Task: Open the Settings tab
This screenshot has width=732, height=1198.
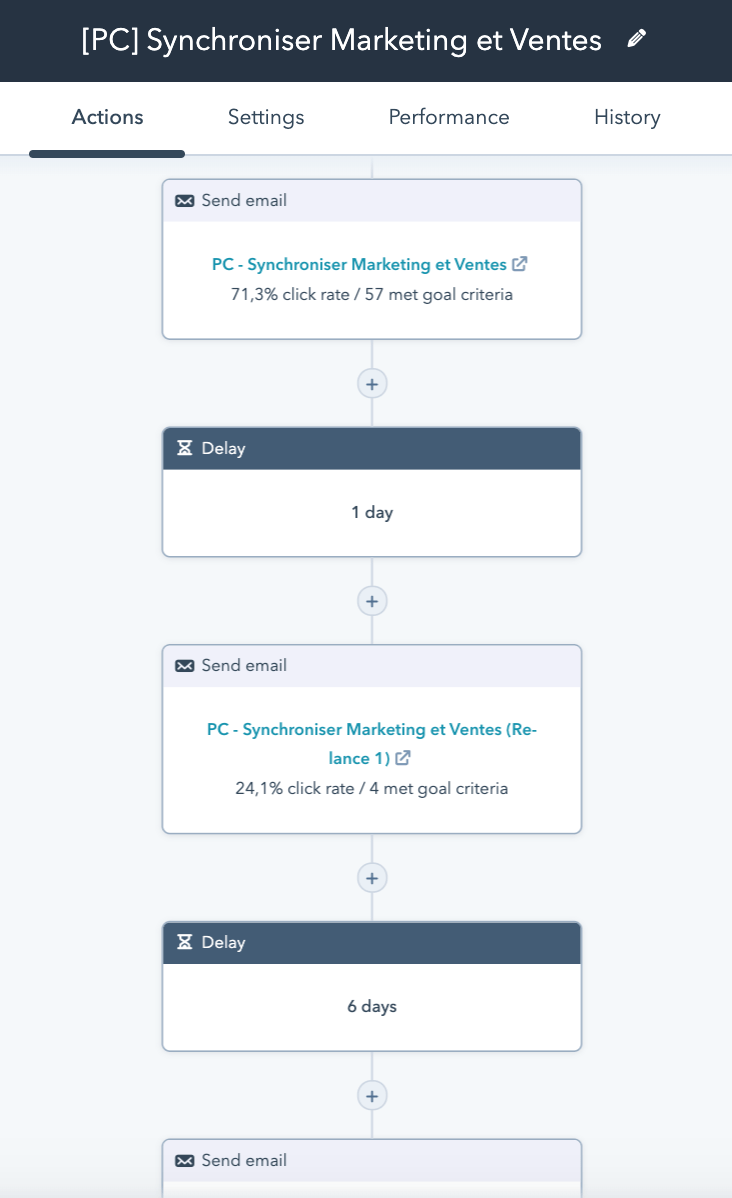Action: (266, 117)
